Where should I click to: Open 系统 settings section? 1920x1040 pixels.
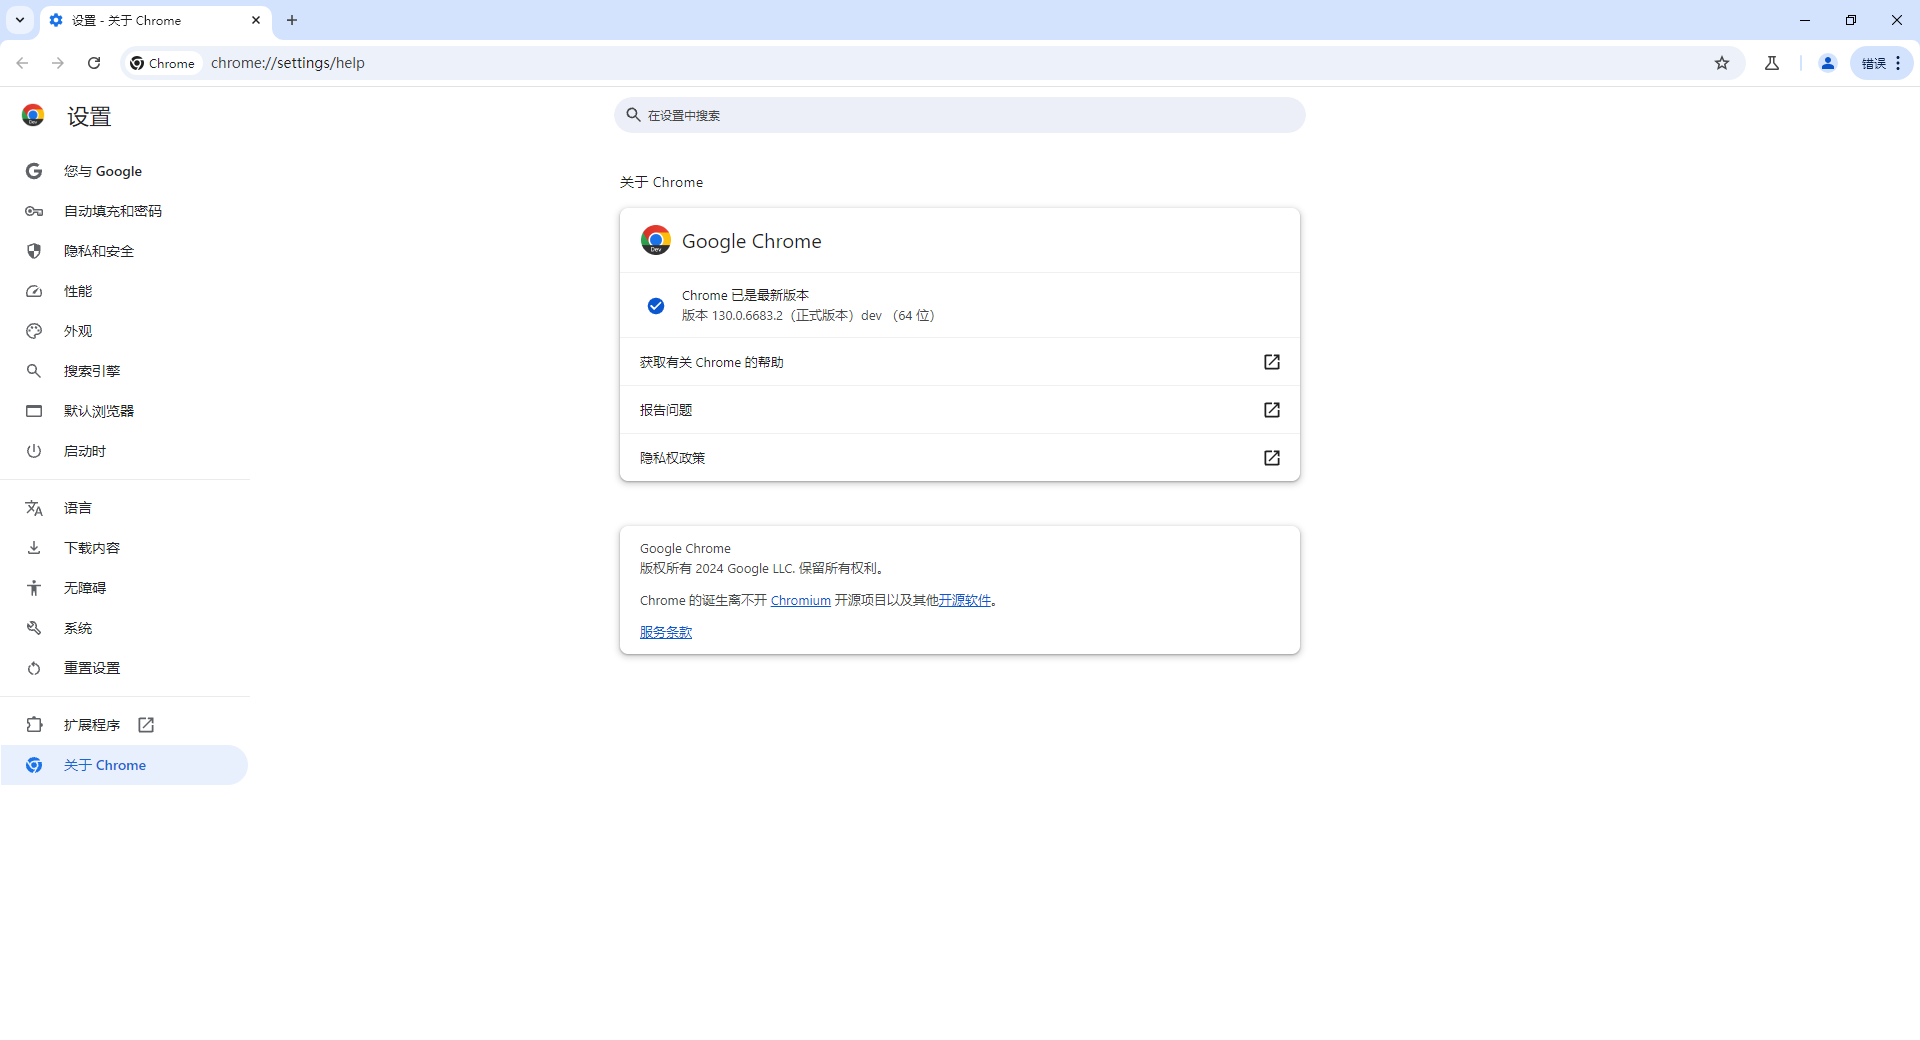point(124,628)
